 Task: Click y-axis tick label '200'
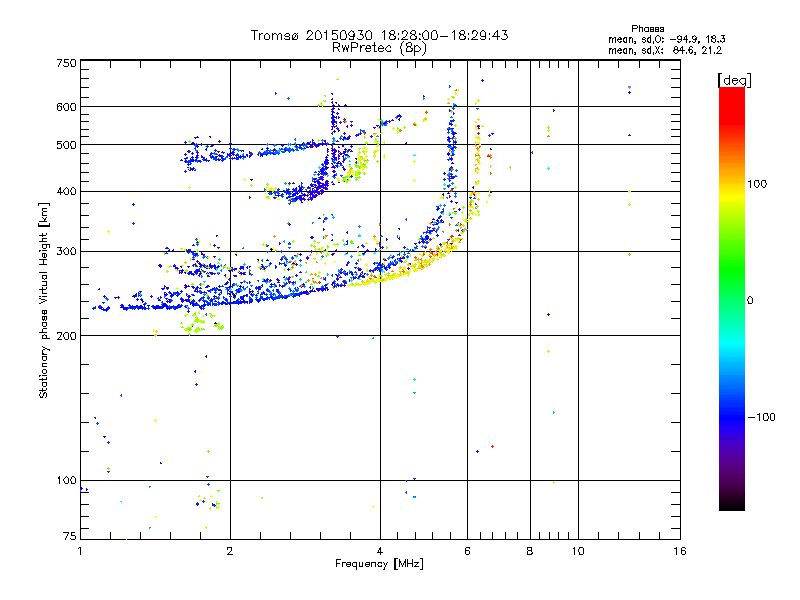coord(66,336)
